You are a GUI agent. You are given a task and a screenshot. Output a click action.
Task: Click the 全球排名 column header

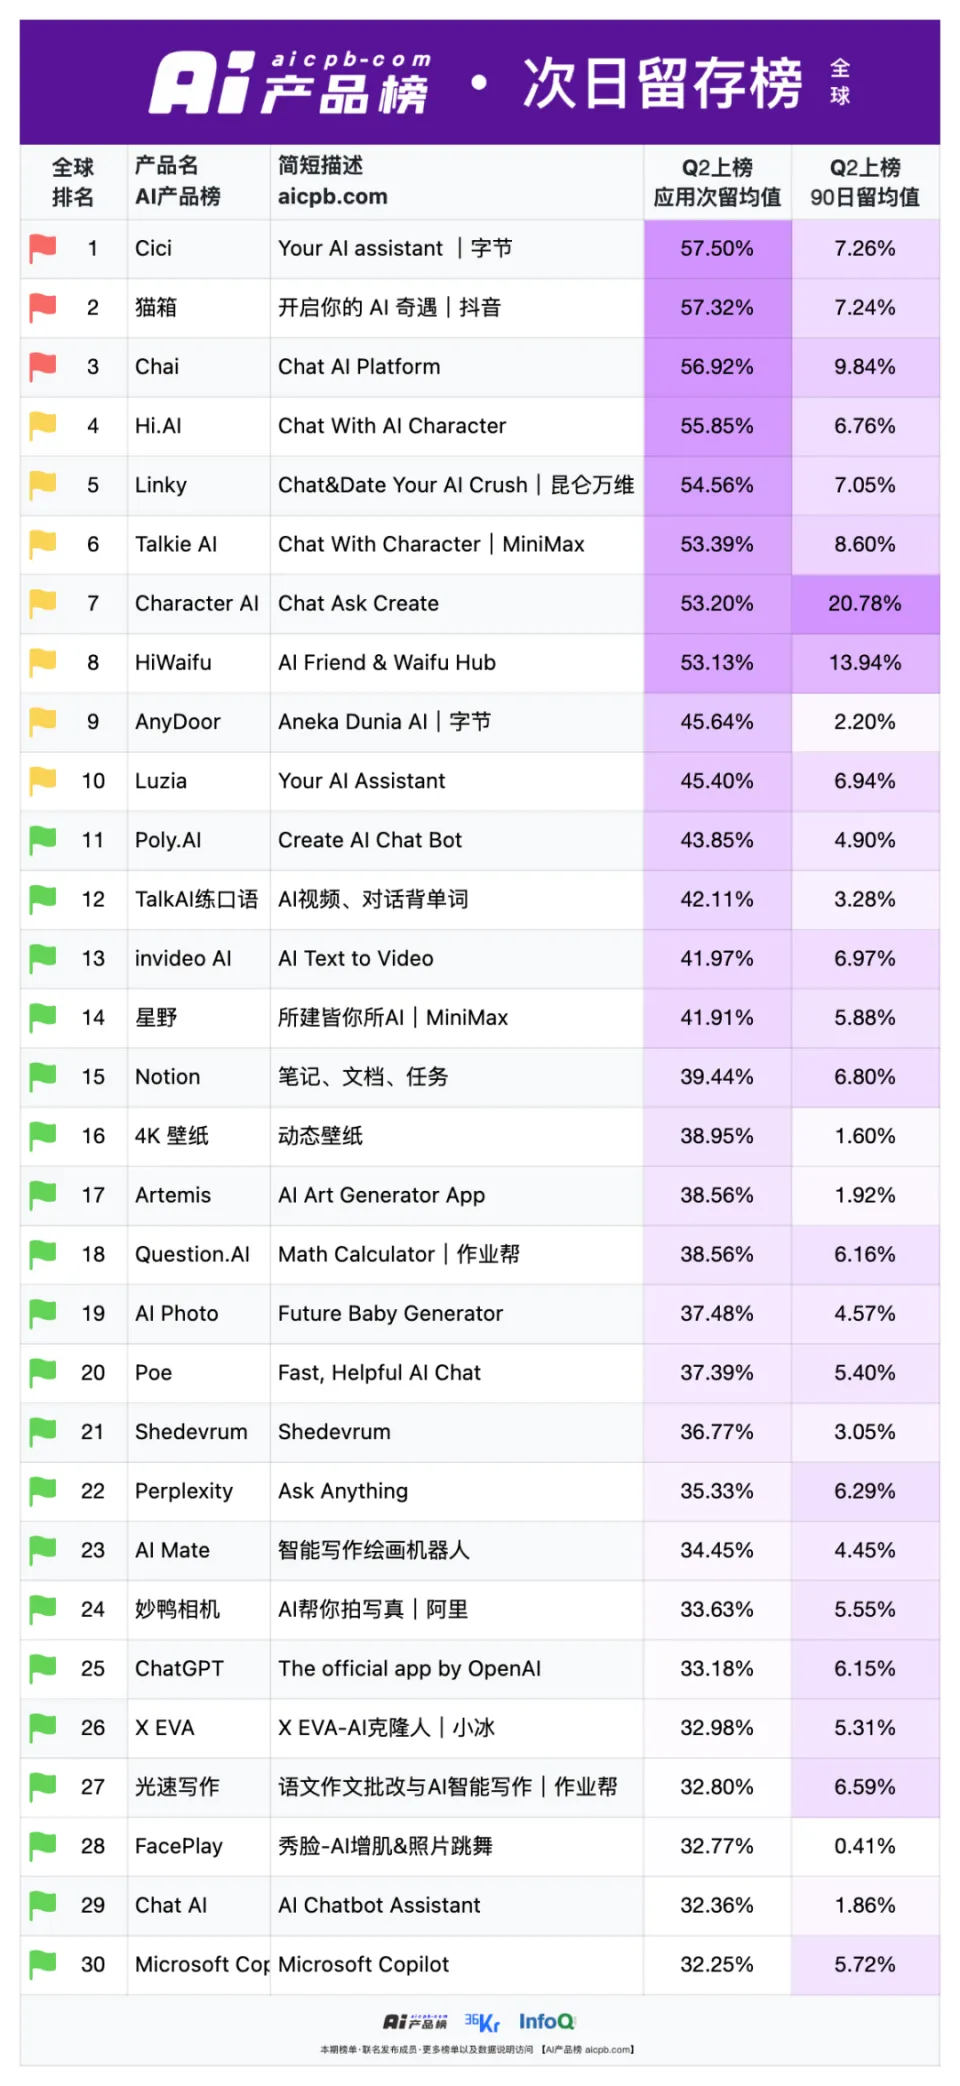73,182
